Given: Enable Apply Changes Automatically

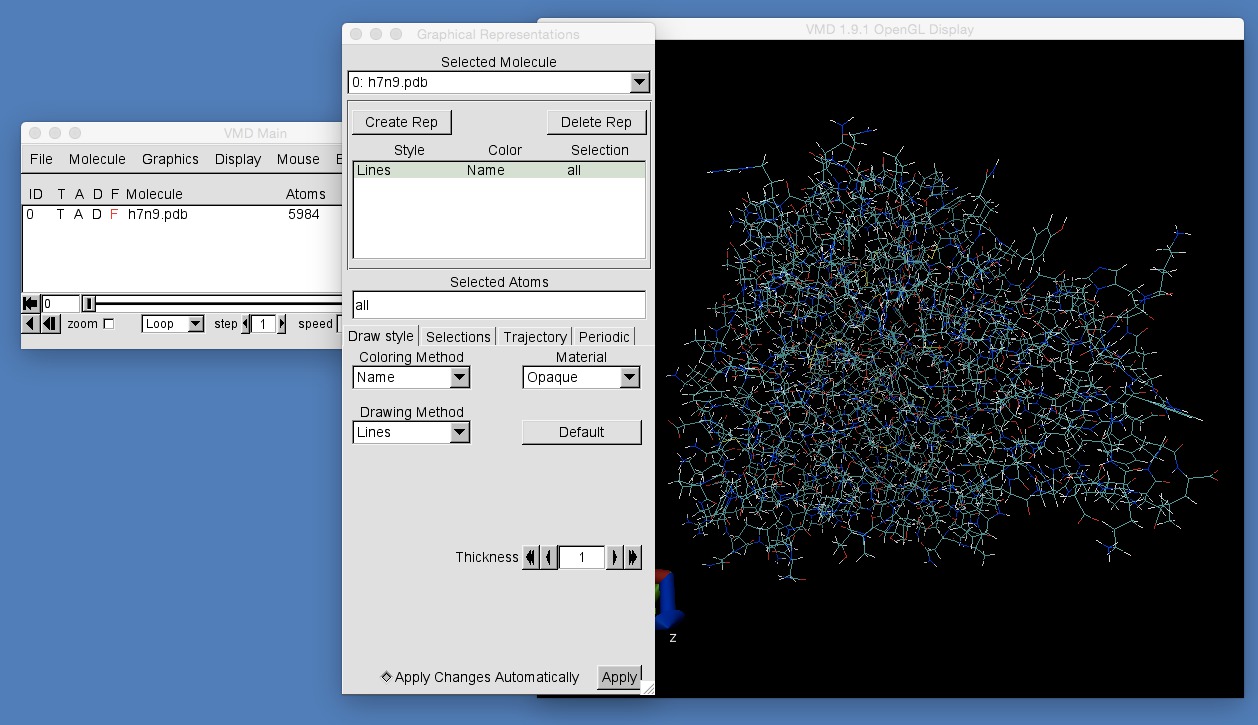Looking at the screenshot, I should (386, 677).
